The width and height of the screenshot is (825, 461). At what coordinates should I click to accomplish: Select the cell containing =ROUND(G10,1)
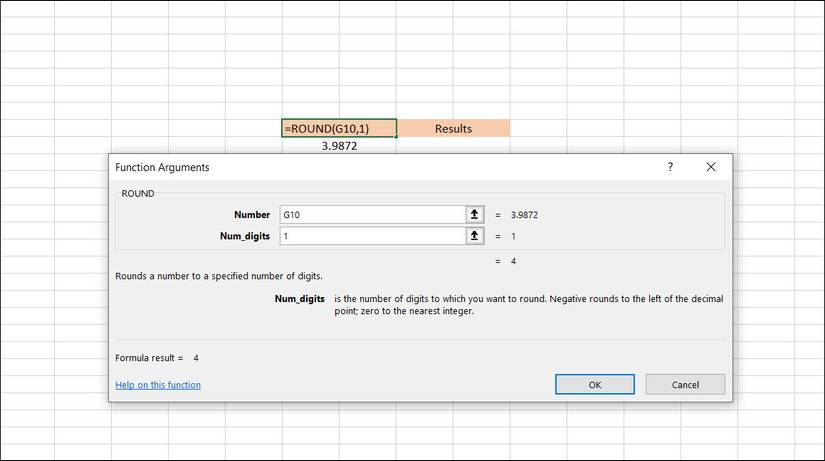click(x=339, y=128)
